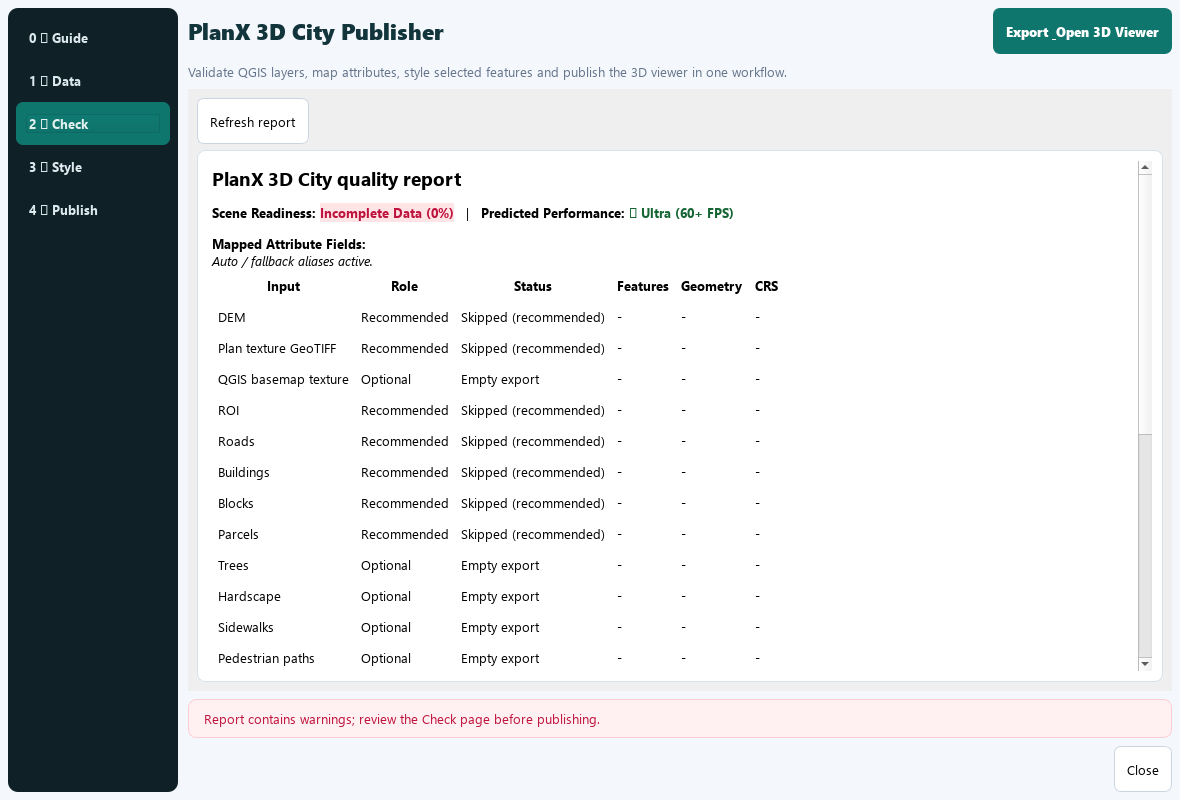Click the Buildings input row label
Image resolution: width=1180 pixels, height=800 pixels.
pos(243,473)
